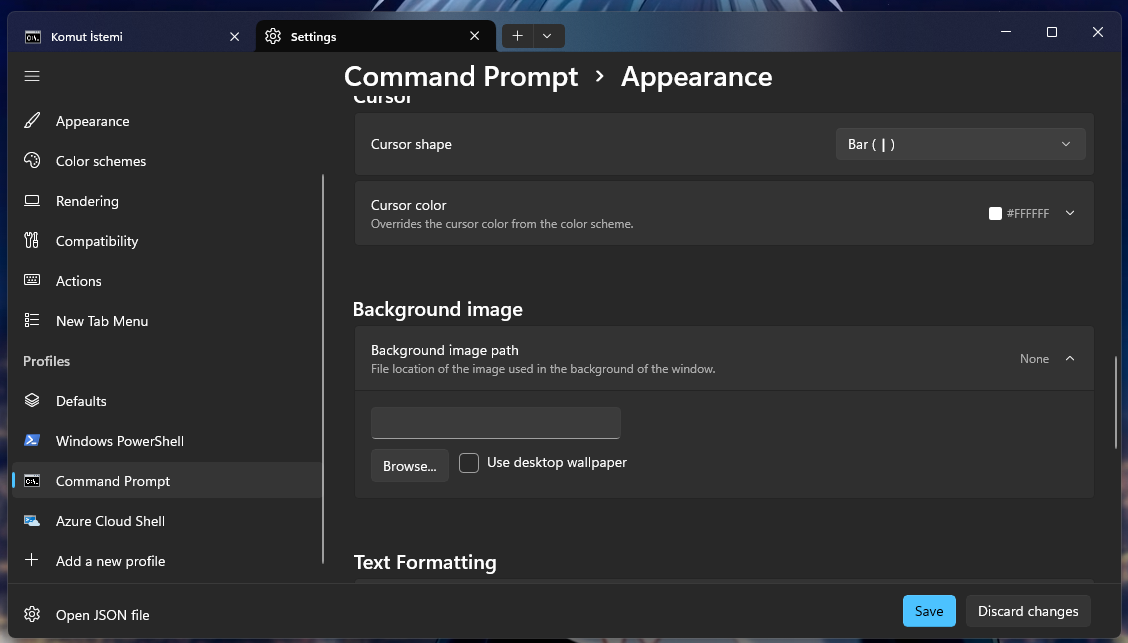Click the plus icon beside Add a new profile
Screen dimensions: 1128x643
coord(32,560)
